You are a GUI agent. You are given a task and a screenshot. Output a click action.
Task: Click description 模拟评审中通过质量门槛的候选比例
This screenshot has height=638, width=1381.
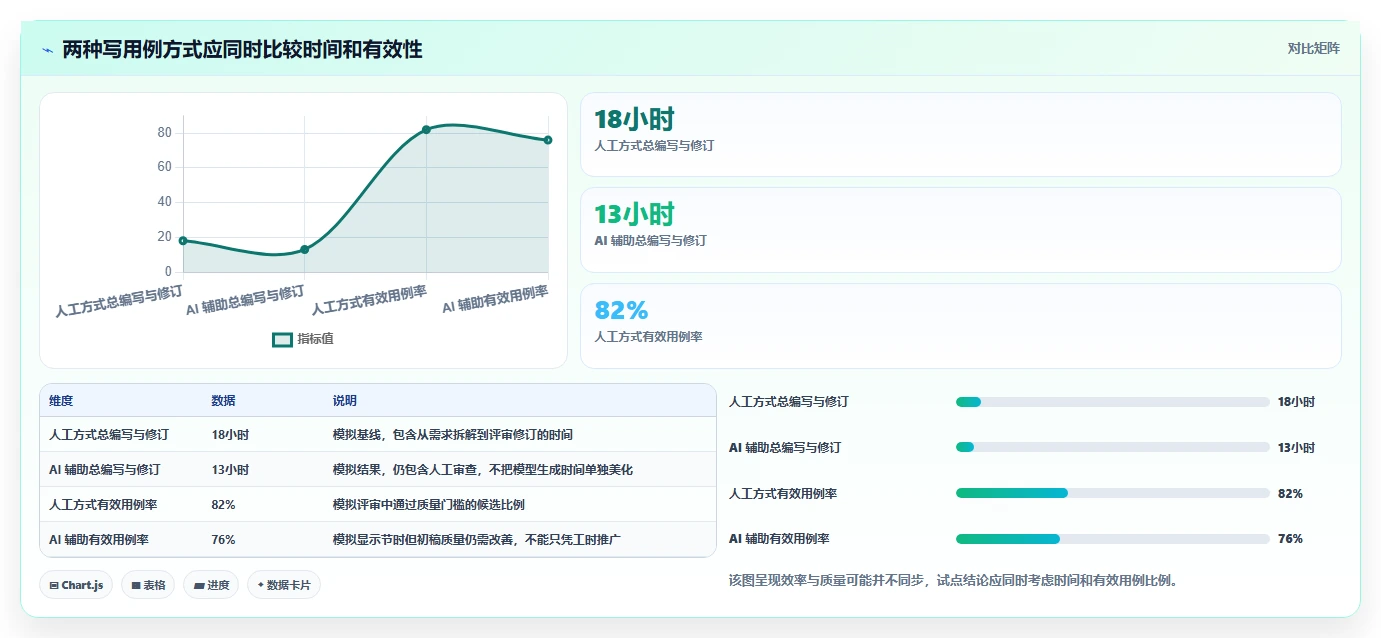[429, 505]
